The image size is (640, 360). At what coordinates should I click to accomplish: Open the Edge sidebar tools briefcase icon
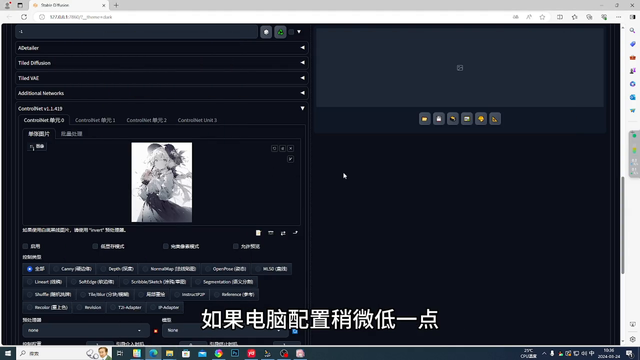[x=632, y=58]
